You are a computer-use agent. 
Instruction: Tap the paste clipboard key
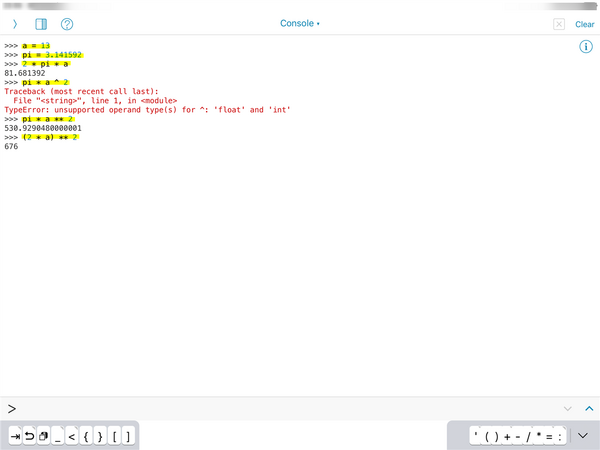[43, 437]
